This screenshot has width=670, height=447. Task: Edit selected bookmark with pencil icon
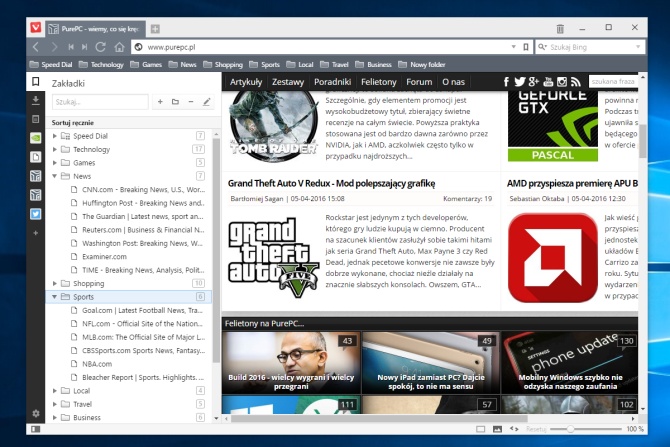(206, 102)
